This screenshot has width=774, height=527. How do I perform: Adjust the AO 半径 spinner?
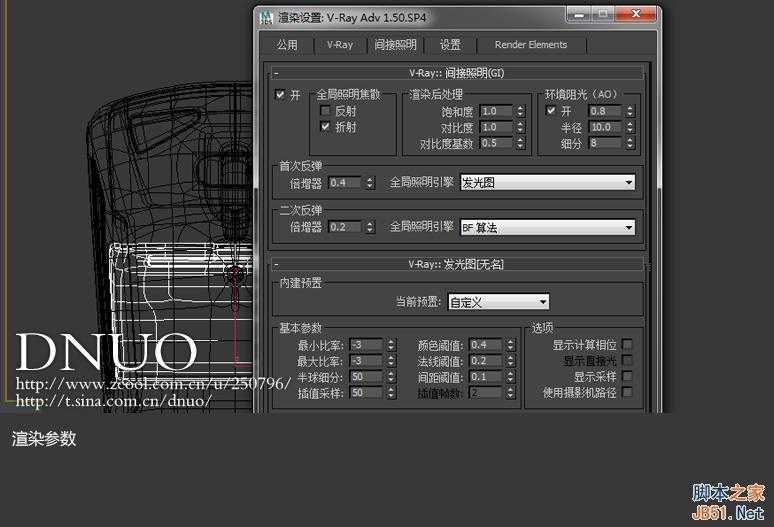630,127
